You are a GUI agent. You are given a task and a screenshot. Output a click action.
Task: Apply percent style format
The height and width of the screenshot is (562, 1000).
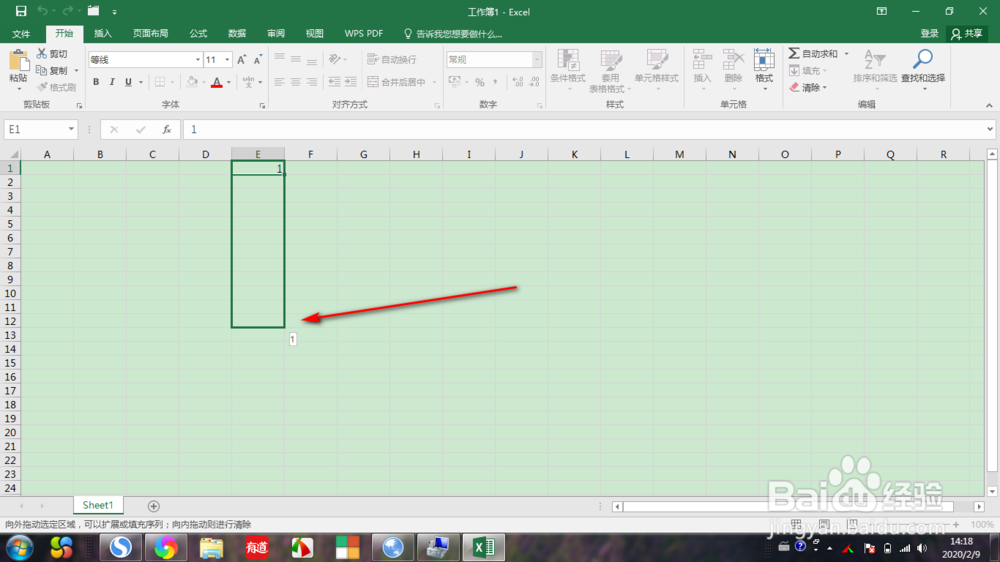tap(480, 82)
